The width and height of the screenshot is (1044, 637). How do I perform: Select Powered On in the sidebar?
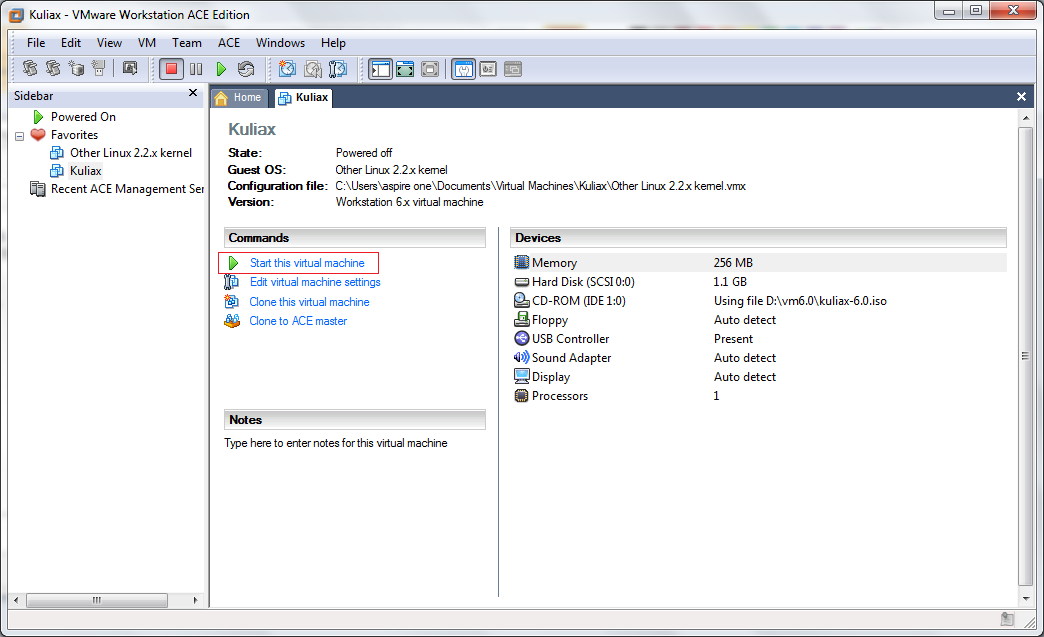[83, 116]
